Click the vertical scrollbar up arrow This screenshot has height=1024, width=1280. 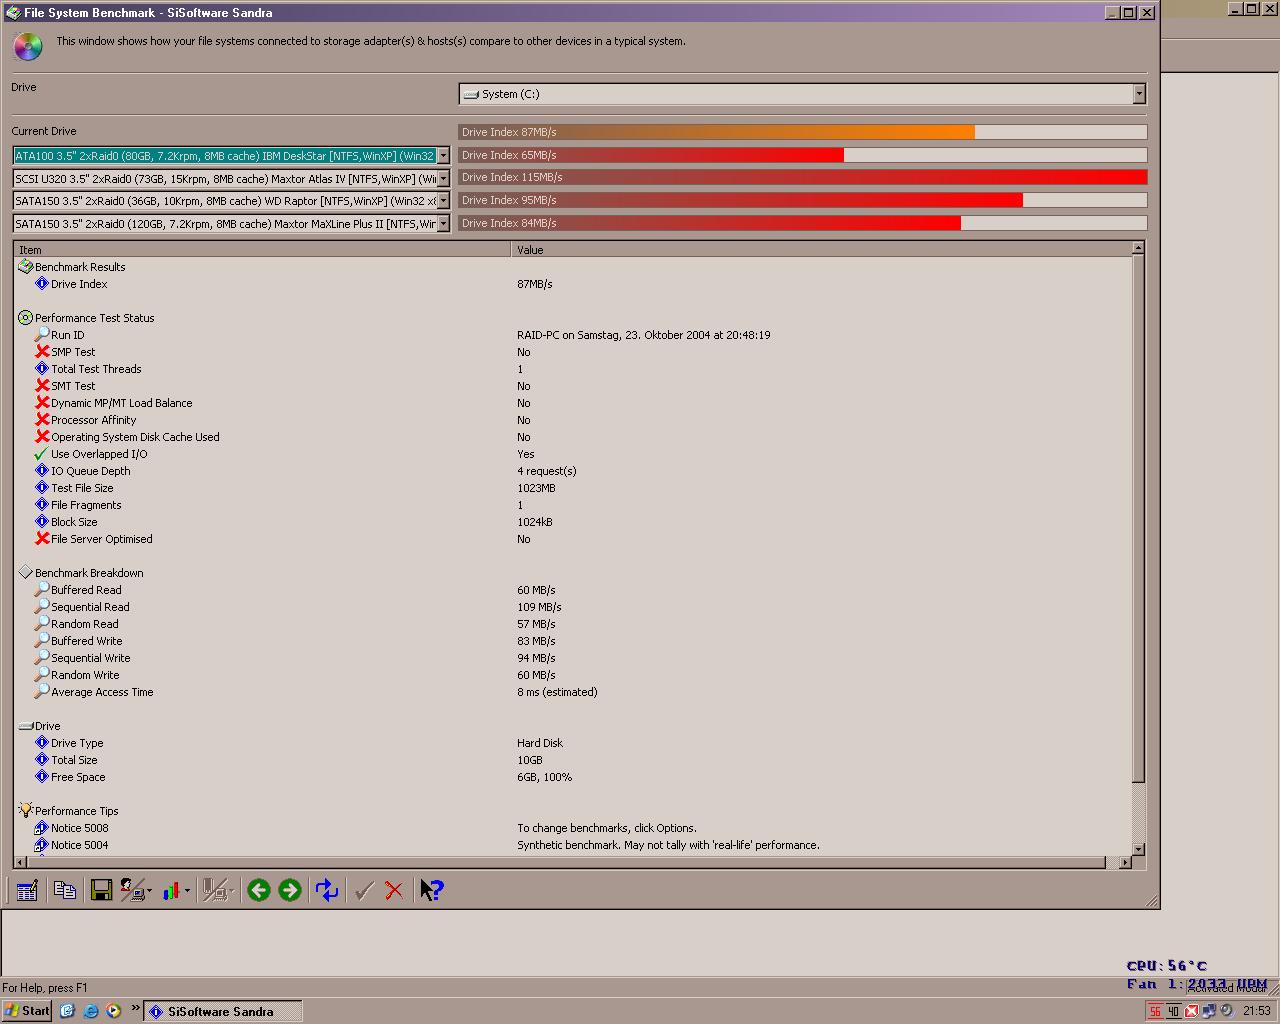pos(1138,248)
